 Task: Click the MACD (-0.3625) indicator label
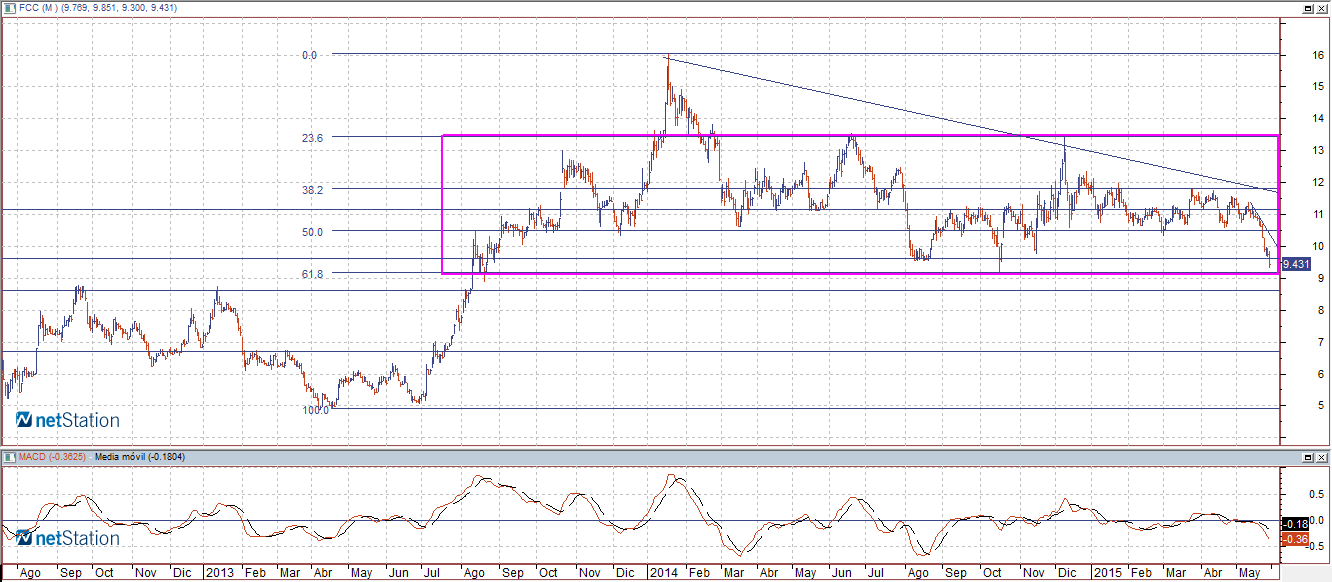pyautogui.click(x=53, y=457)
